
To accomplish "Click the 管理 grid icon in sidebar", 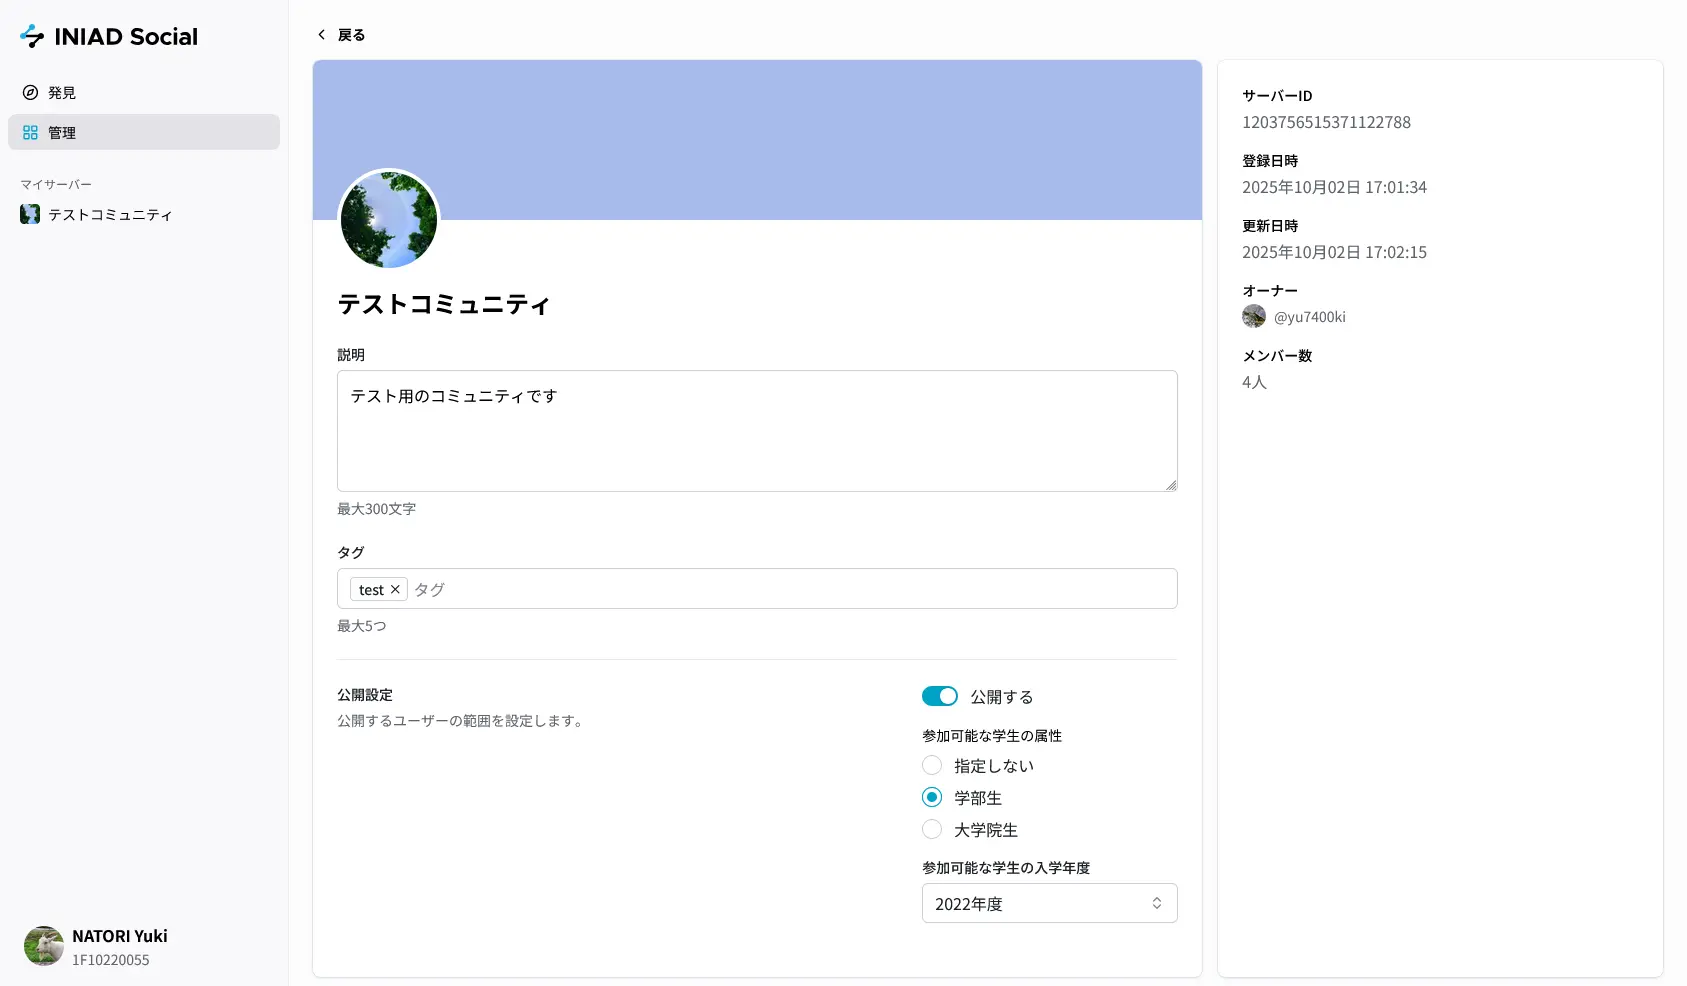I will 29,132.
